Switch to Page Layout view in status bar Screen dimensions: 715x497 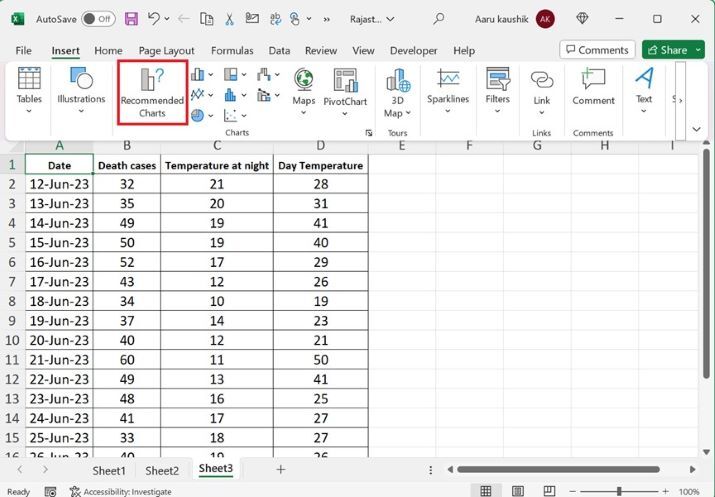pos(518,491)
